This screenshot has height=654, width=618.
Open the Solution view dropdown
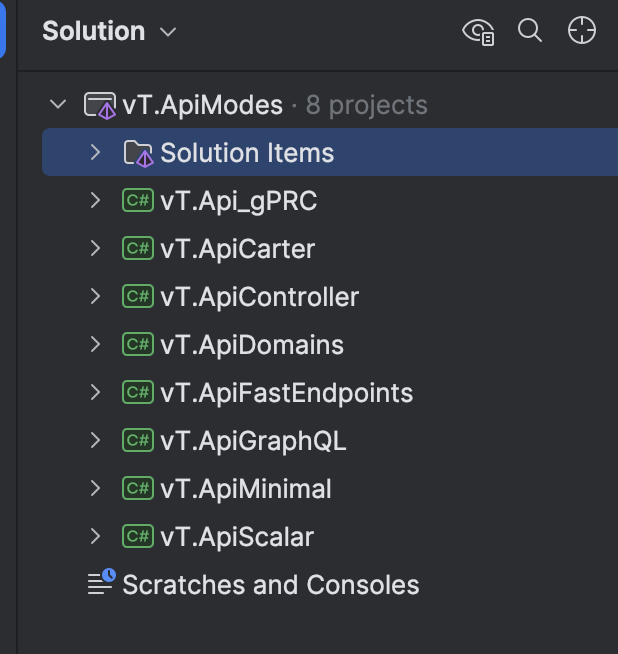point(168,32)
